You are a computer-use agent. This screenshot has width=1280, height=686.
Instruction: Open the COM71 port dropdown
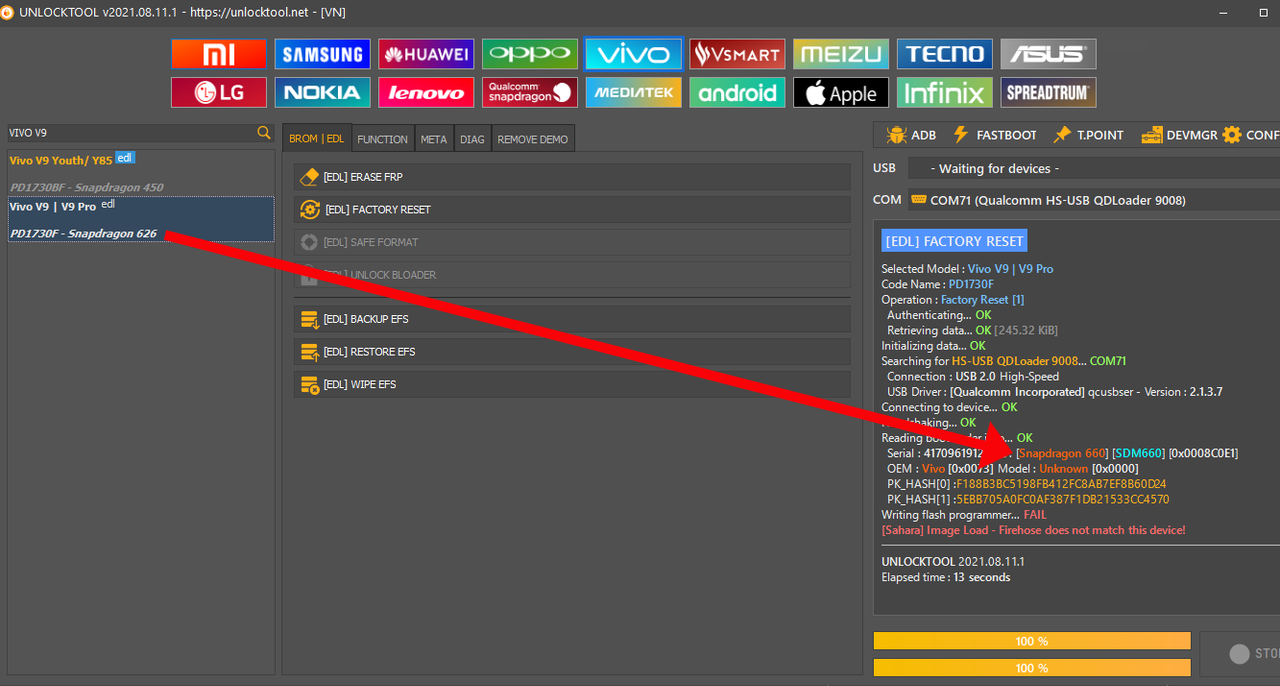[1093, 200]
